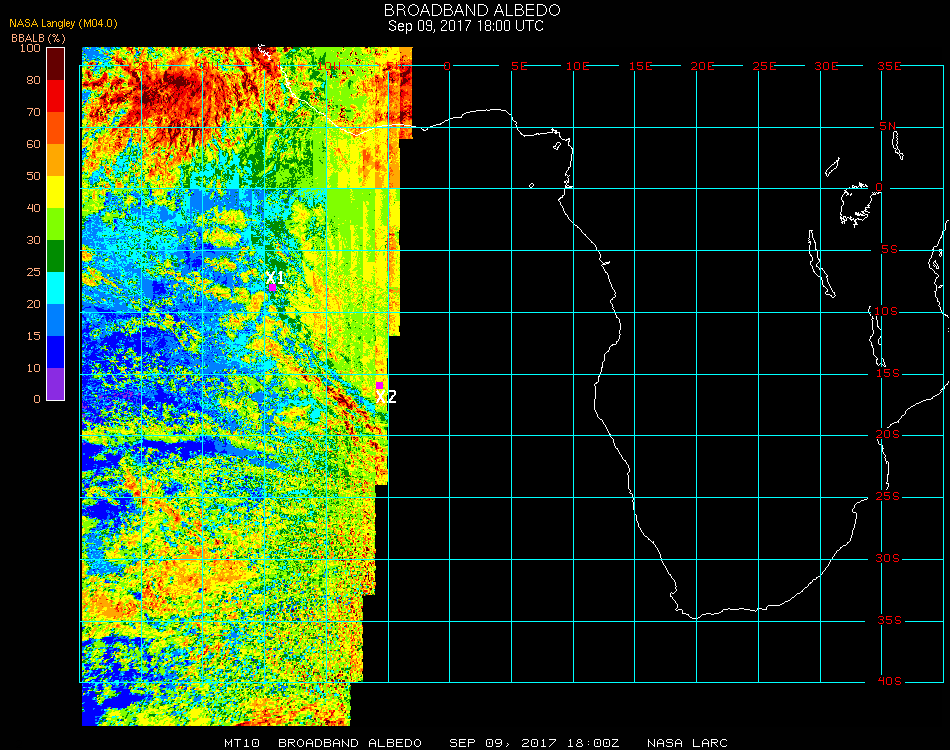
Task: Choose the light green 30-40 legend swatch
Action: 56,224
